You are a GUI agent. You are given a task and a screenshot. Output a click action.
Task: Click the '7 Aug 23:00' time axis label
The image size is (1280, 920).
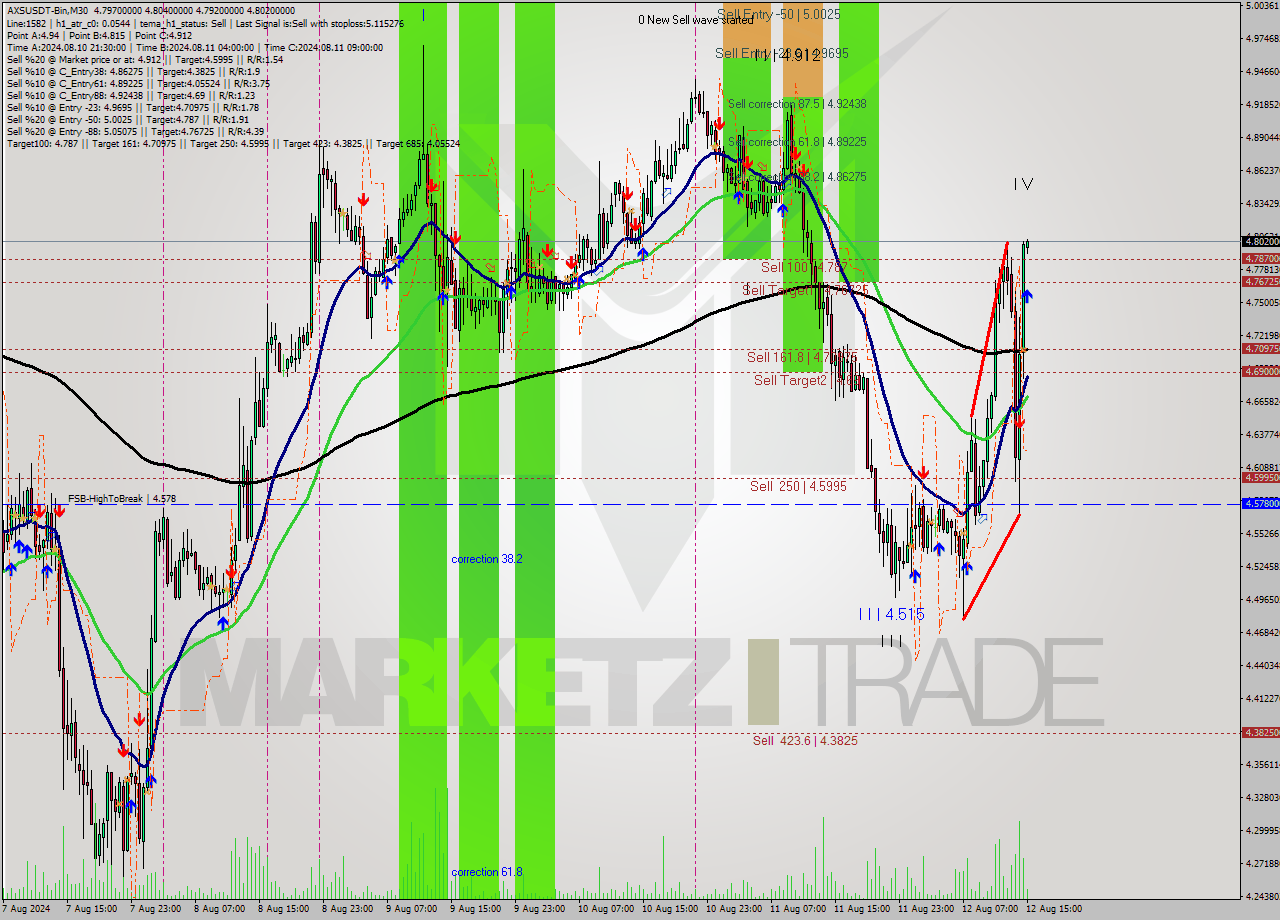pyautogui.click(x=155, y=910)
